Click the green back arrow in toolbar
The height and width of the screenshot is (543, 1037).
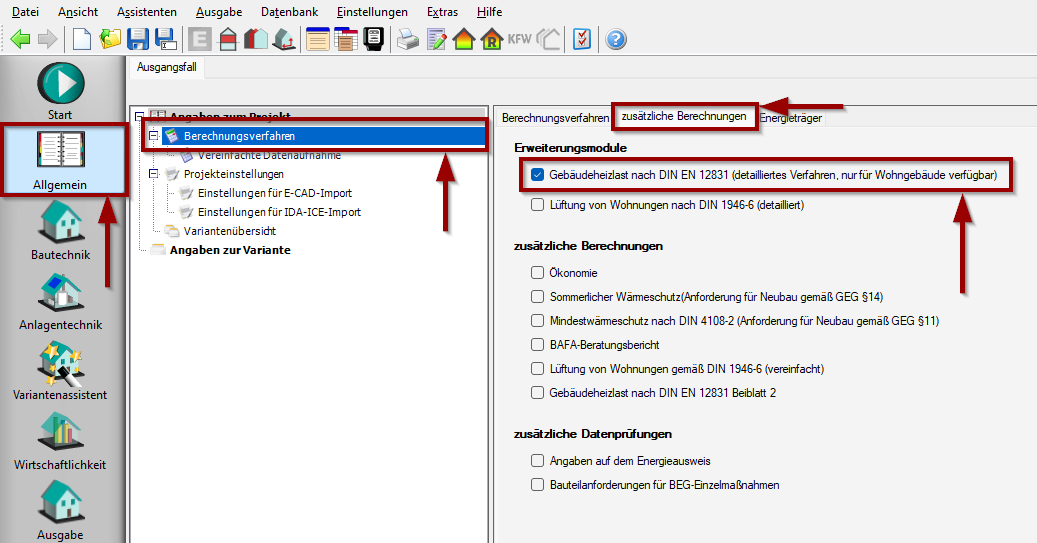pos(20,40)
